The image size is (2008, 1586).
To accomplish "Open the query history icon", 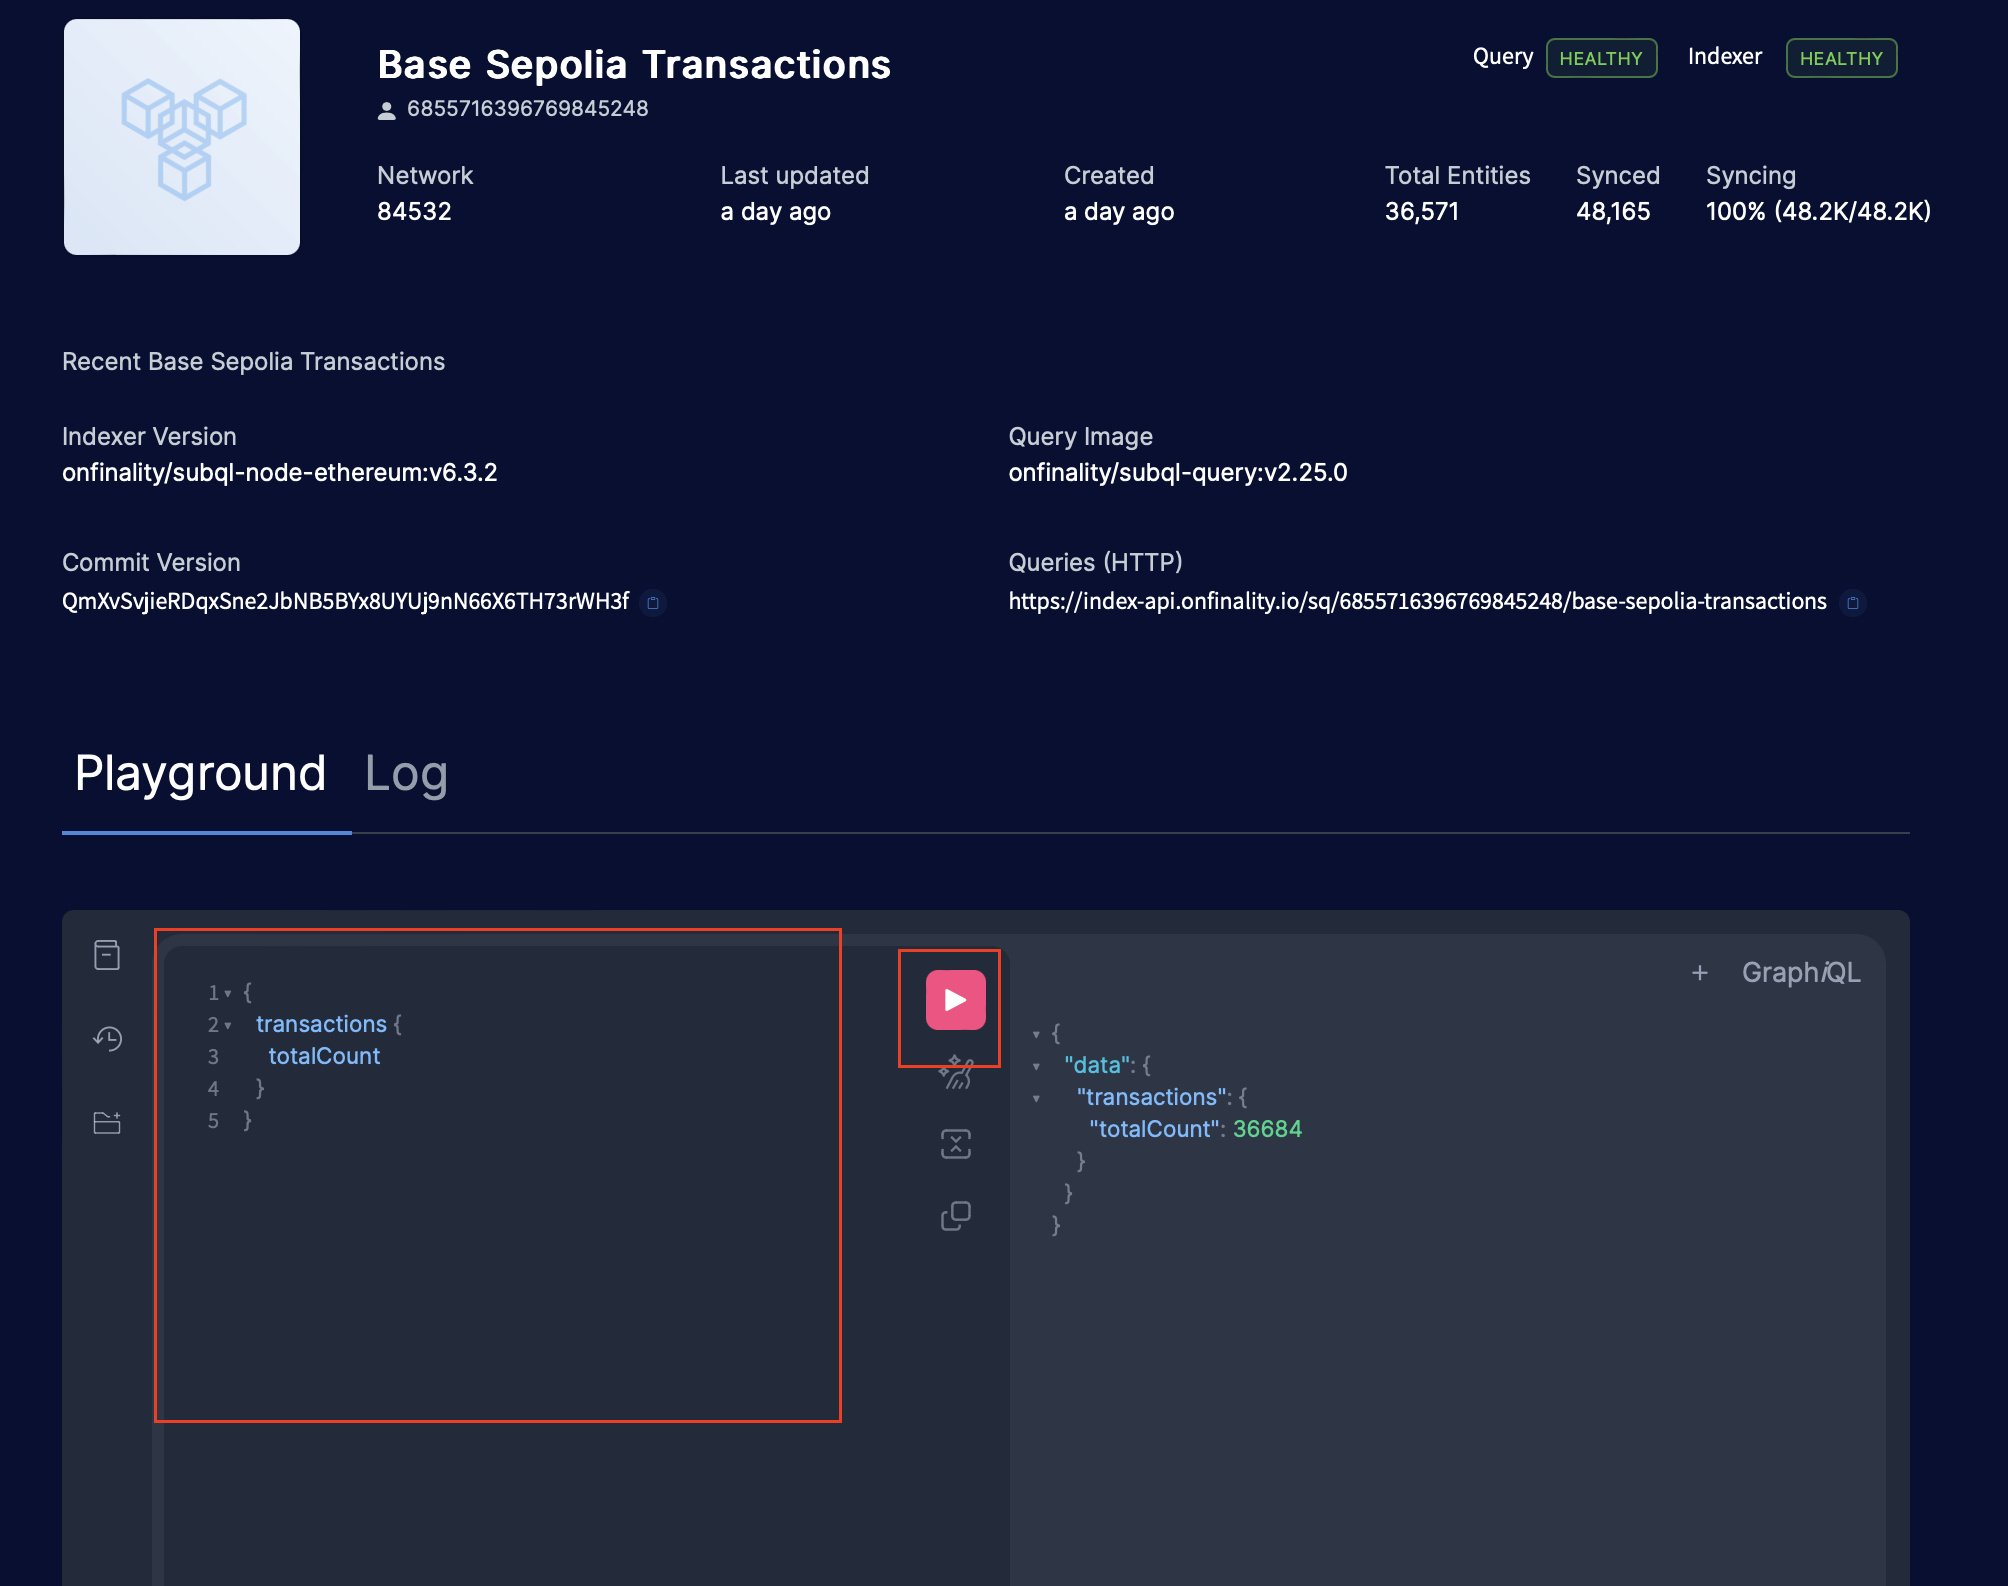I will pos(107,1039).
